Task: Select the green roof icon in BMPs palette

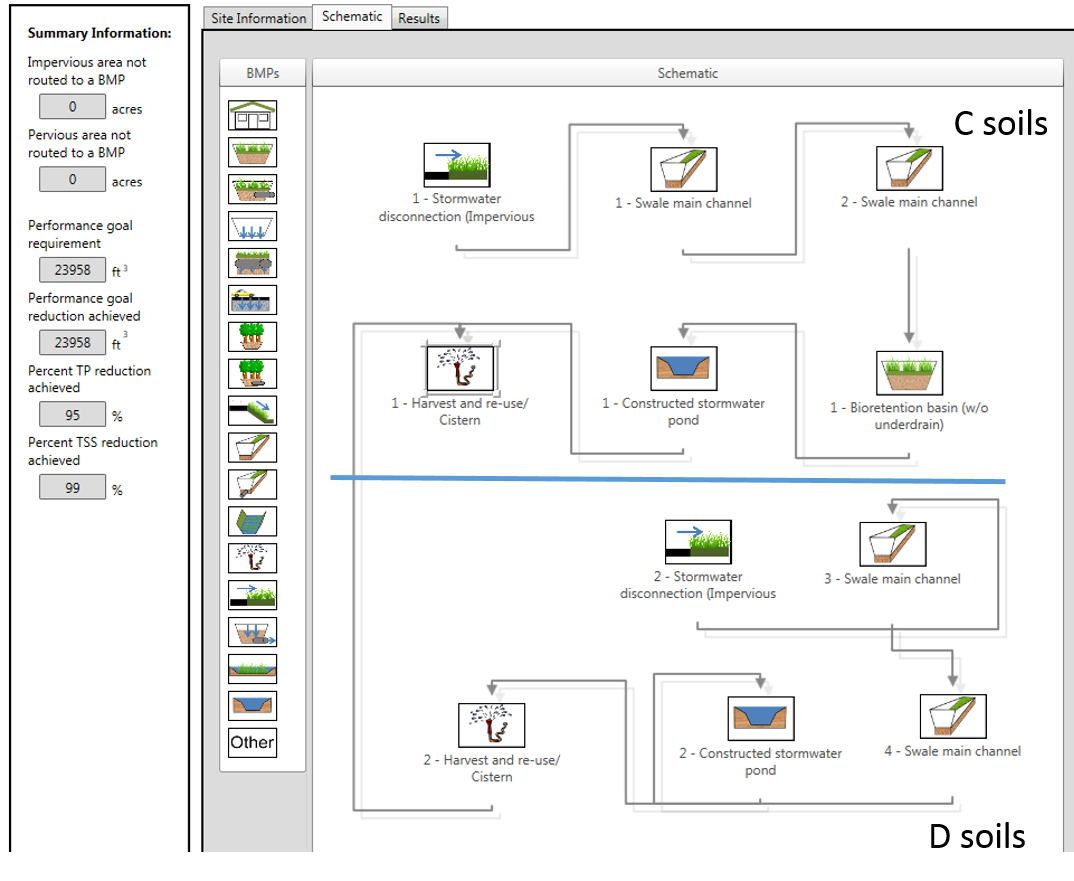Action: [252, 116]
